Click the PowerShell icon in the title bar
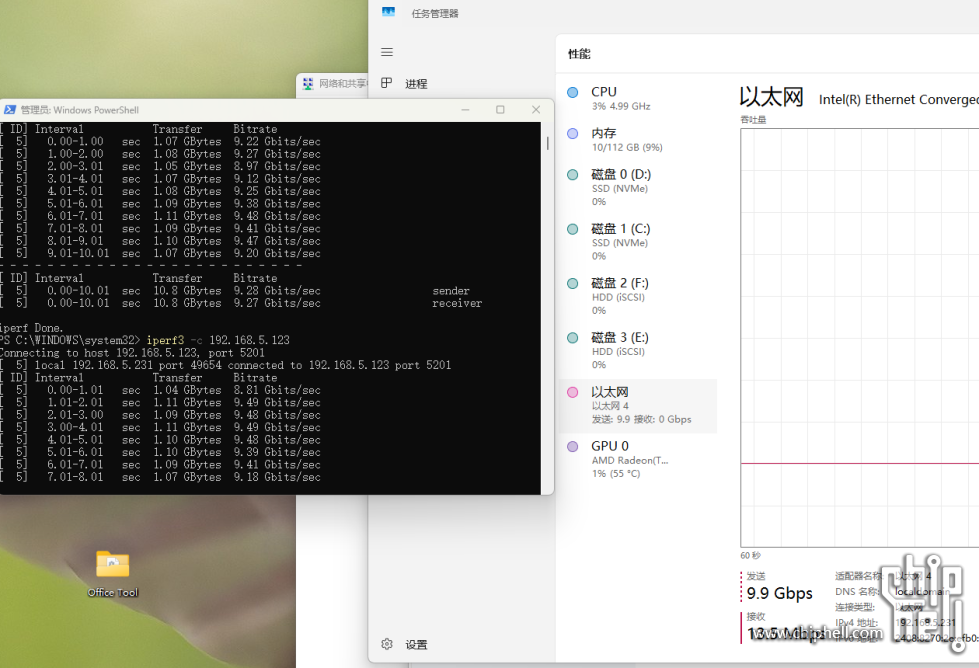This screenshot has width=979, height=668. coord(10,110)
